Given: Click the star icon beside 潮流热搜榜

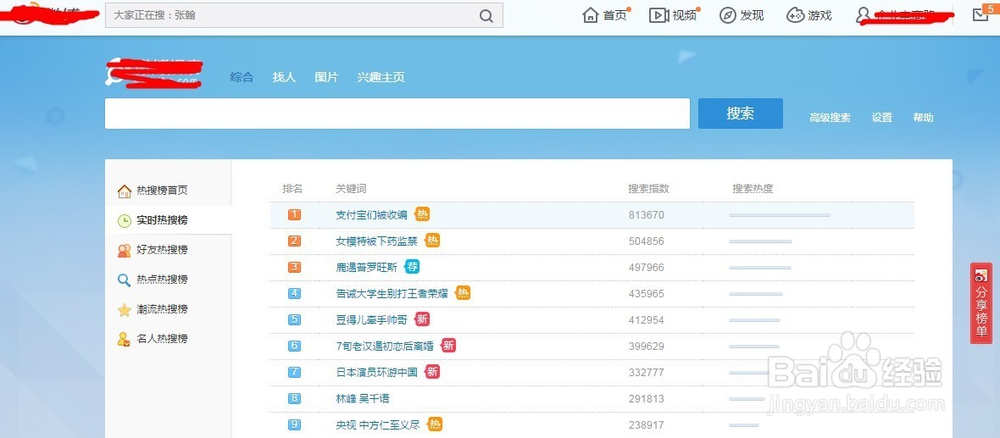Looking at the screenshot, I should pos(124,310).
